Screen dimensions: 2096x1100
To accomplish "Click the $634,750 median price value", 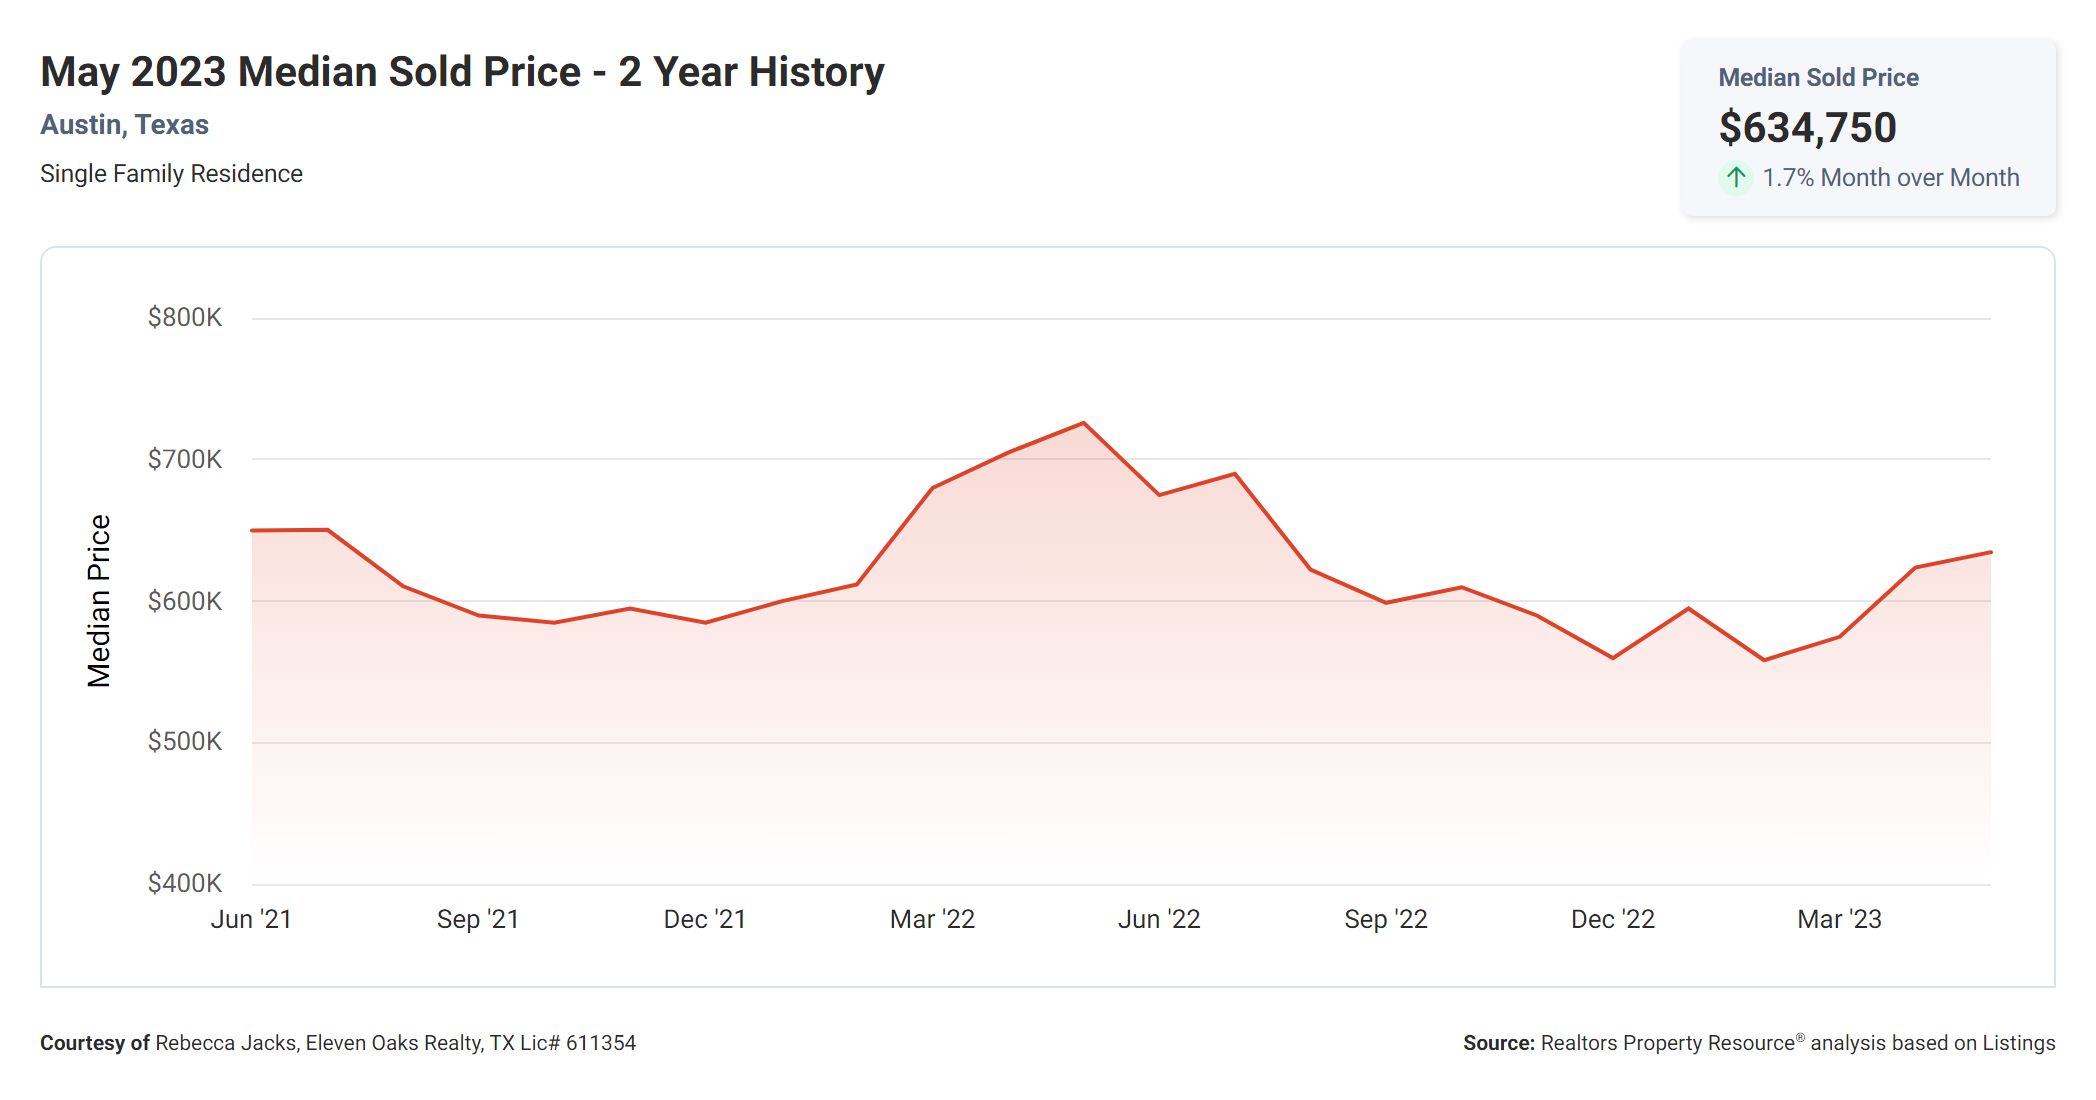I will point(1807,128).
